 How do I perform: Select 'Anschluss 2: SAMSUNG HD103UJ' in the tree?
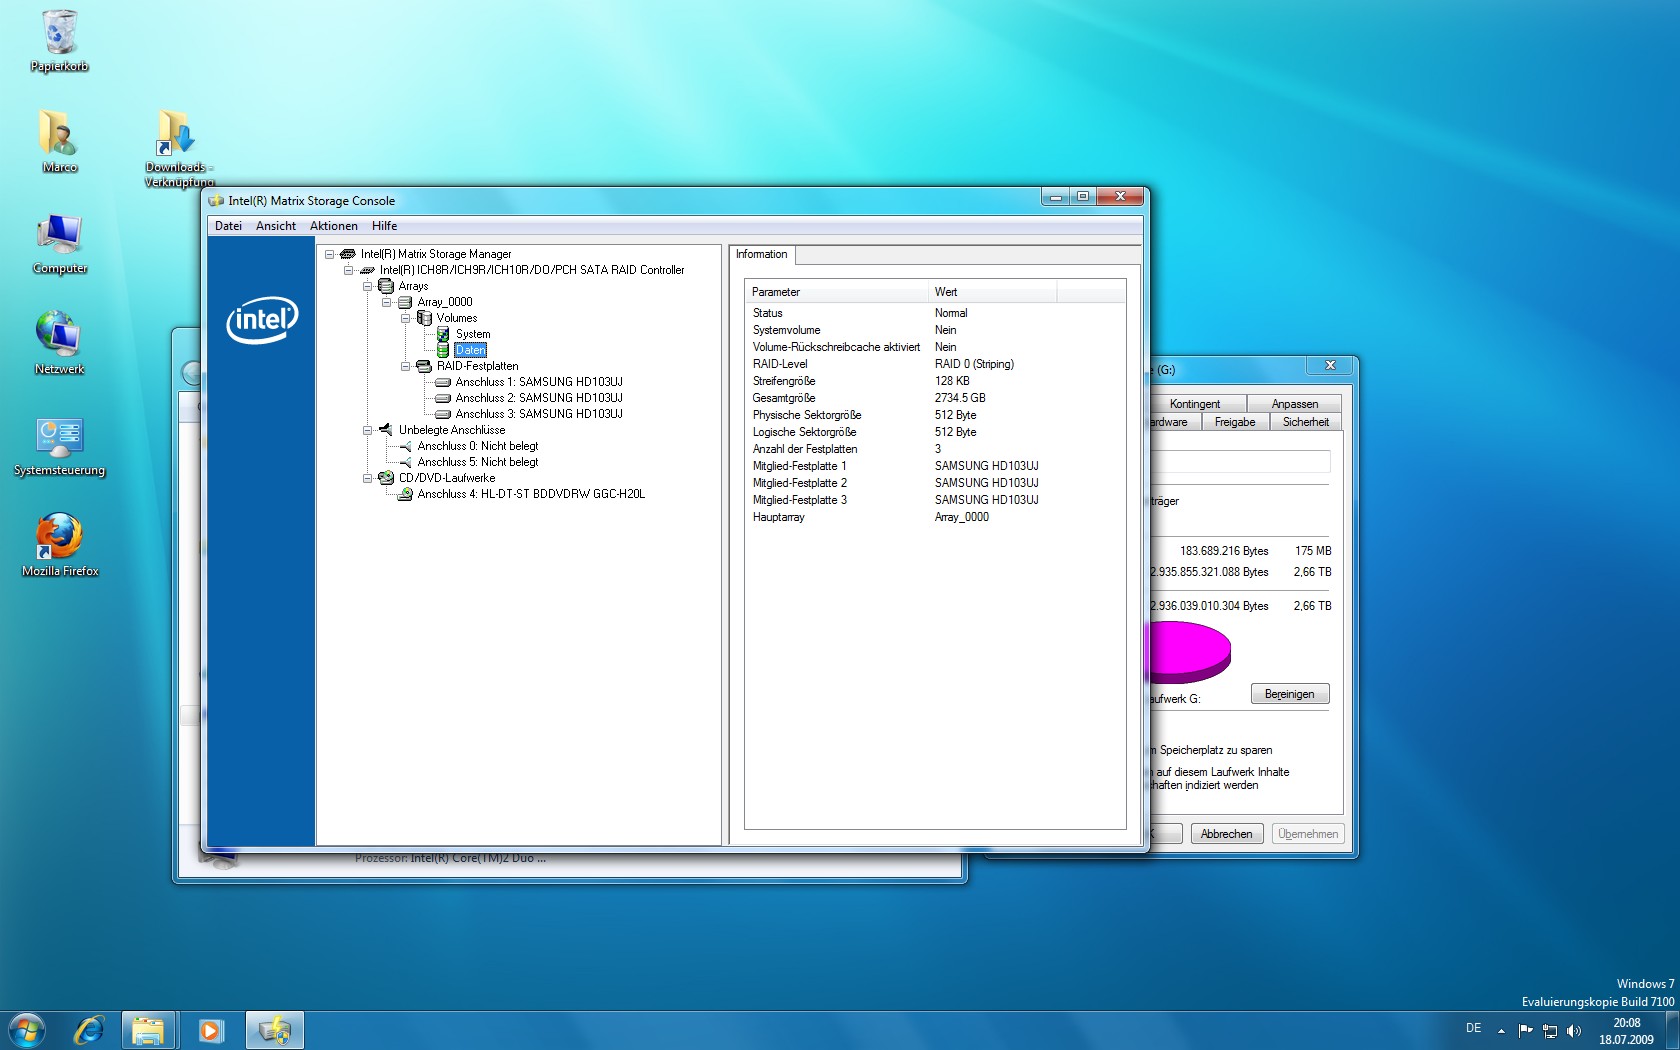[x=539, y=398]
